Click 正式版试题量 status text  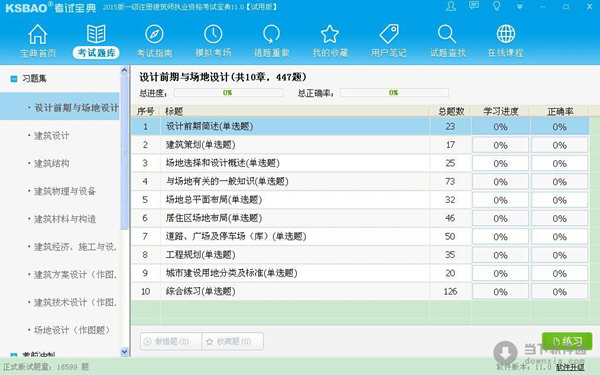point(46,367)
